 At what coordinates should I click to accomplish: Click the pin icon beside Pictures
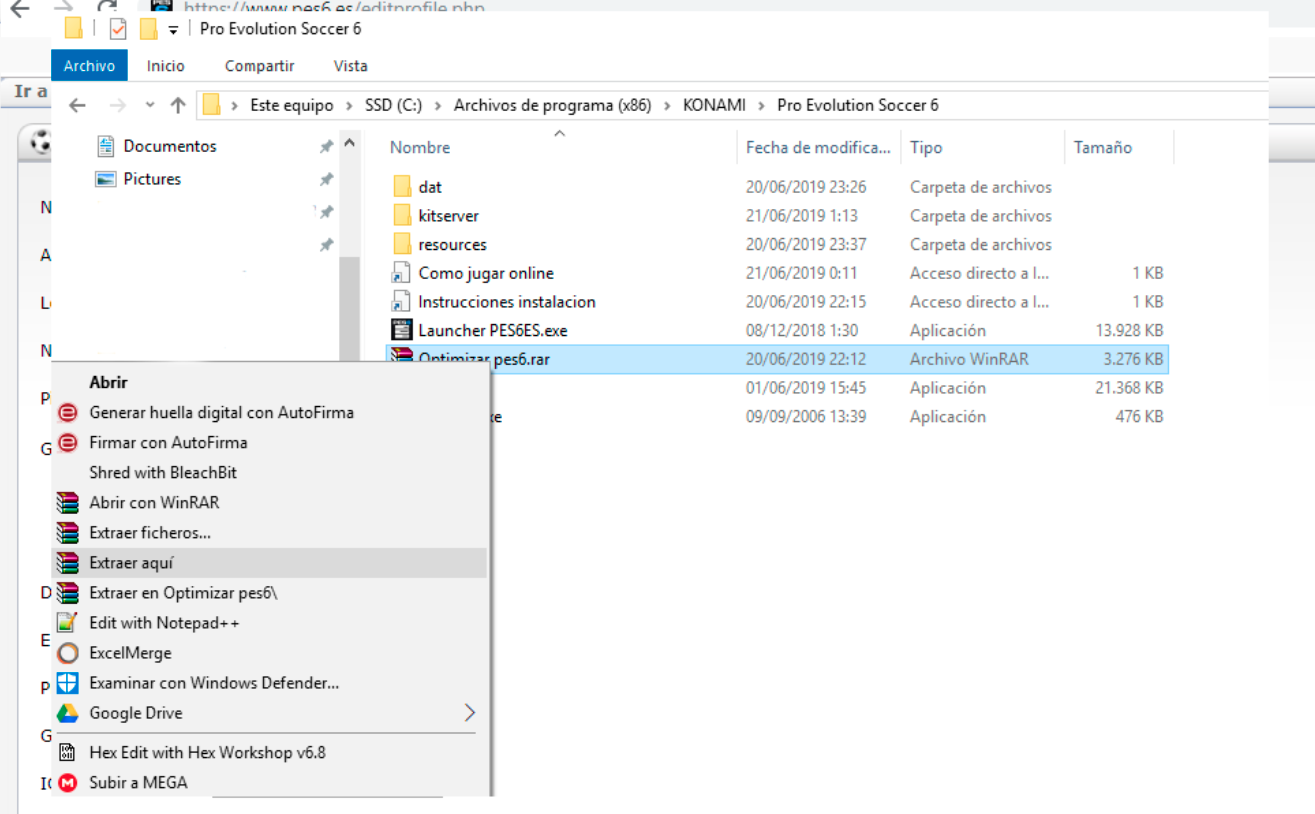[x=326, y=180]
